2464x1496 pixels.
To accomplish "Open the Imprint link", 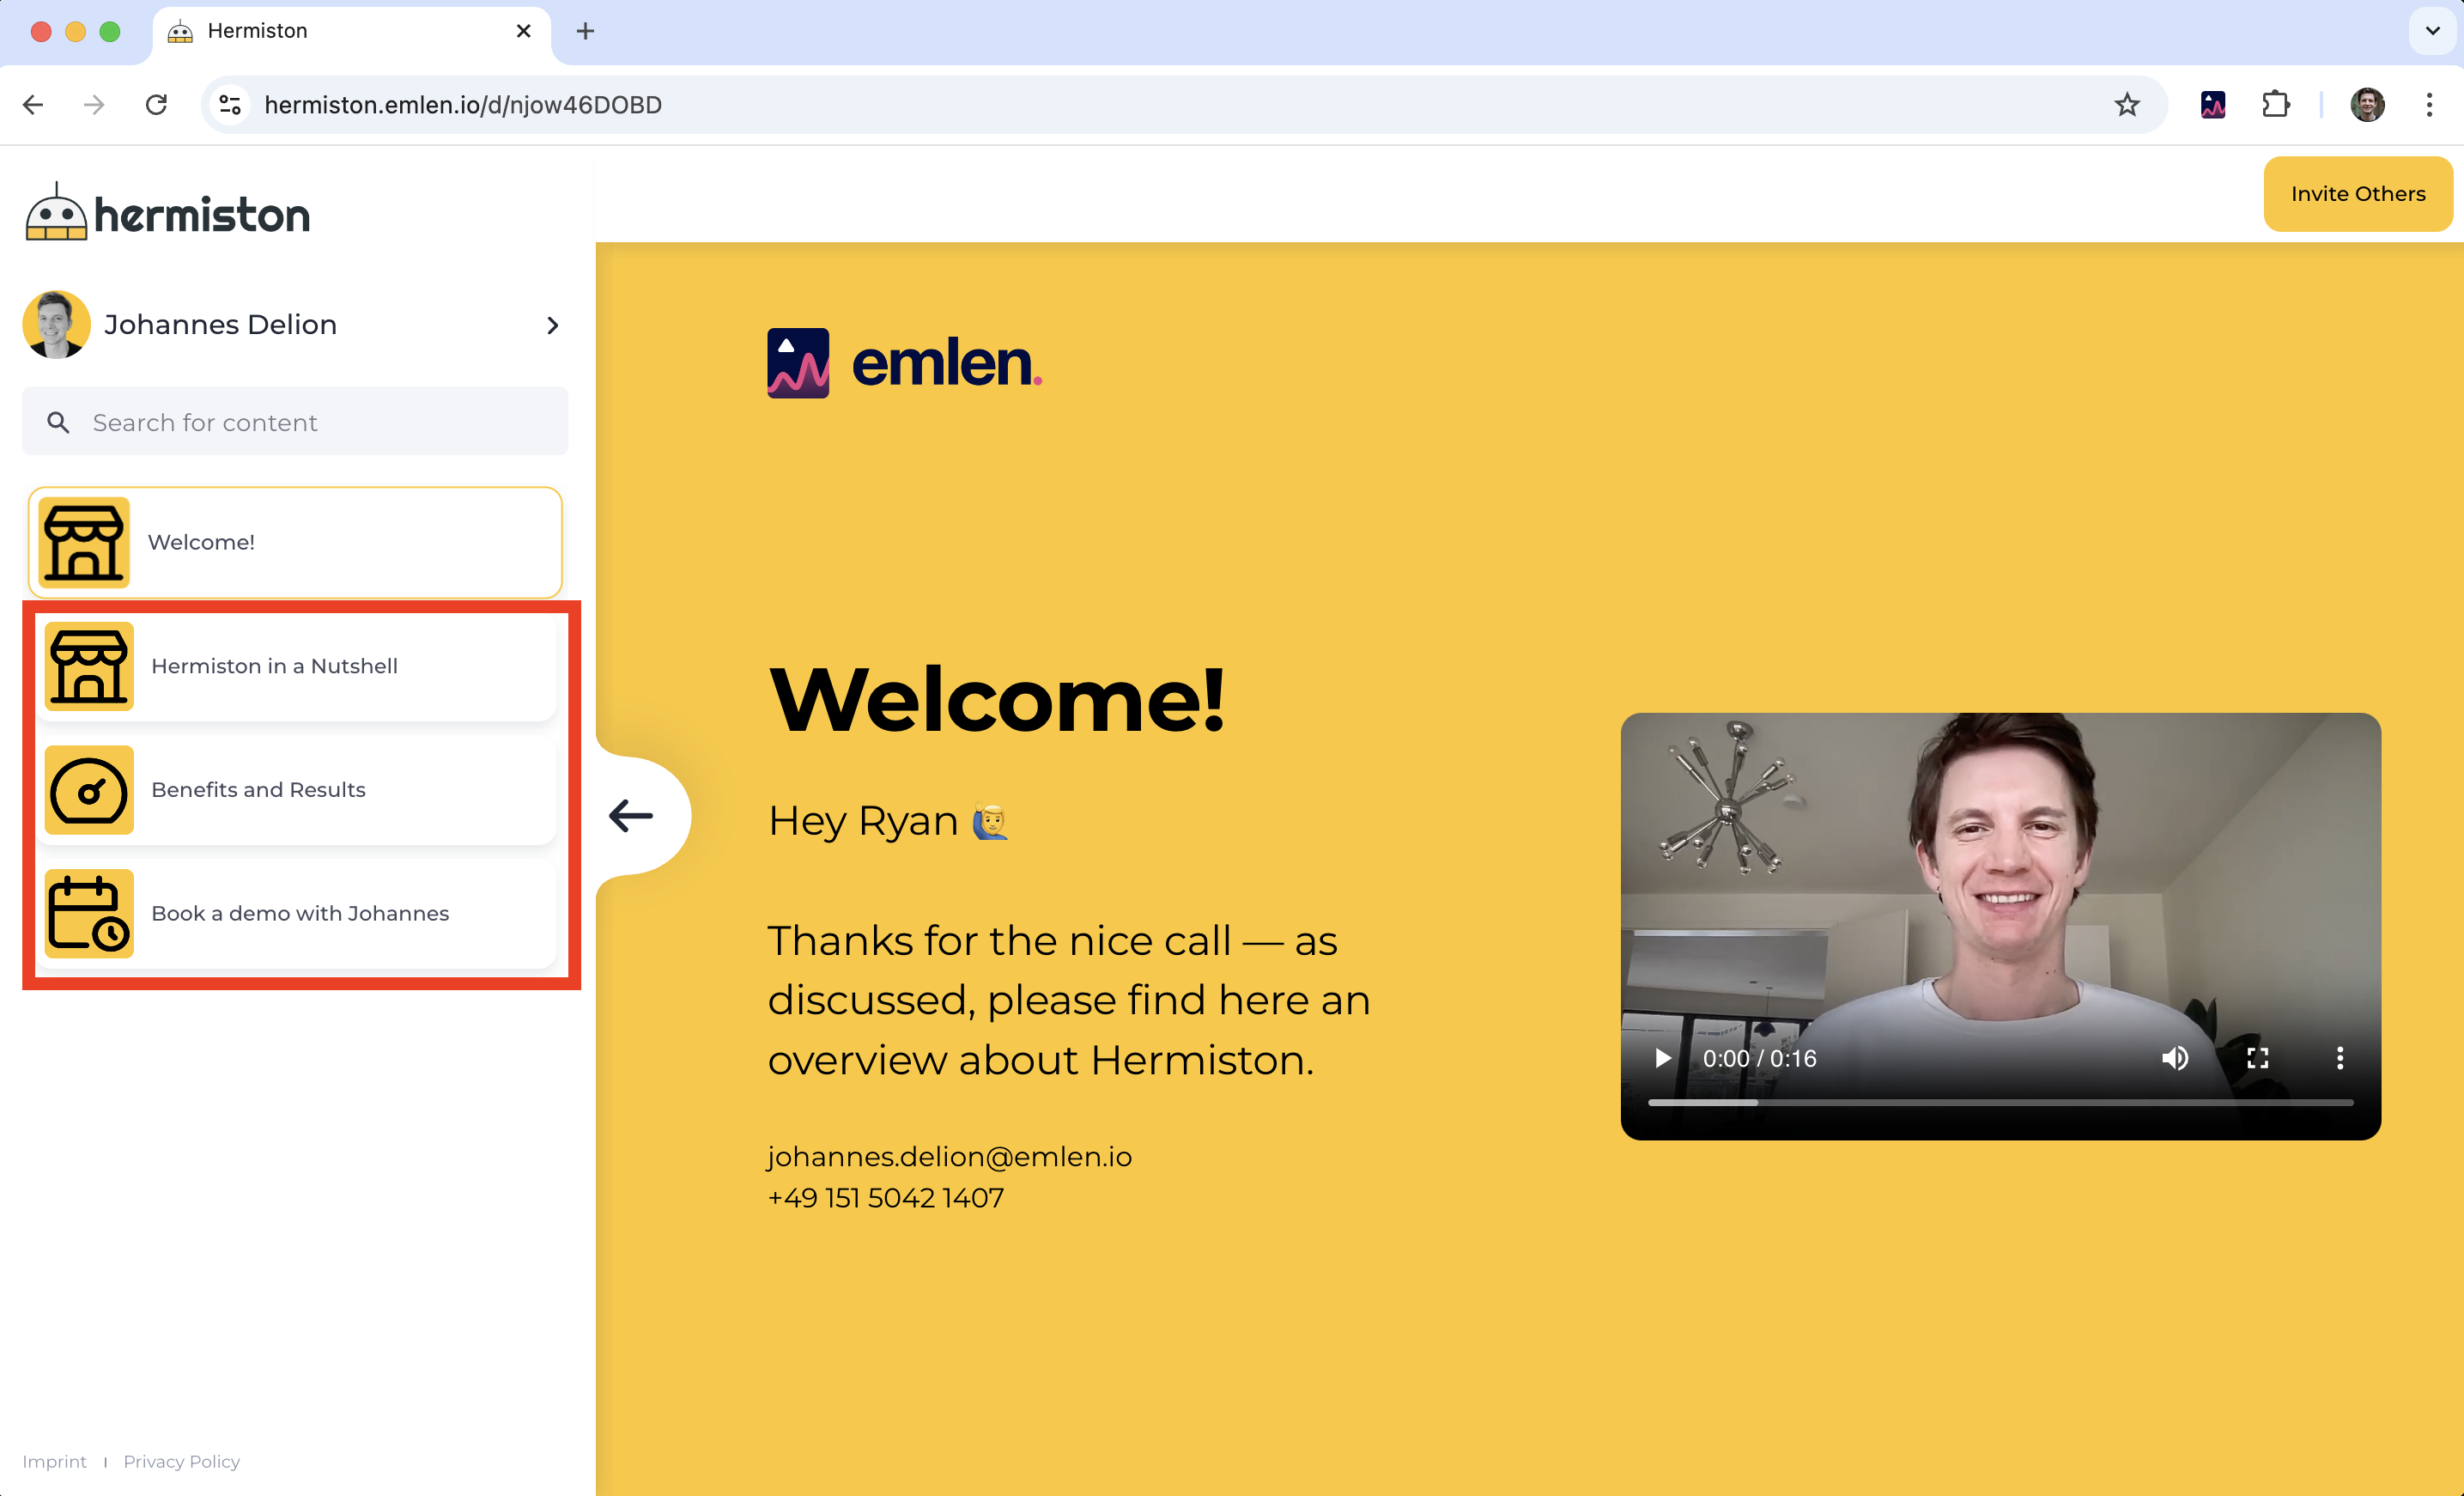I will [54, 1461].
